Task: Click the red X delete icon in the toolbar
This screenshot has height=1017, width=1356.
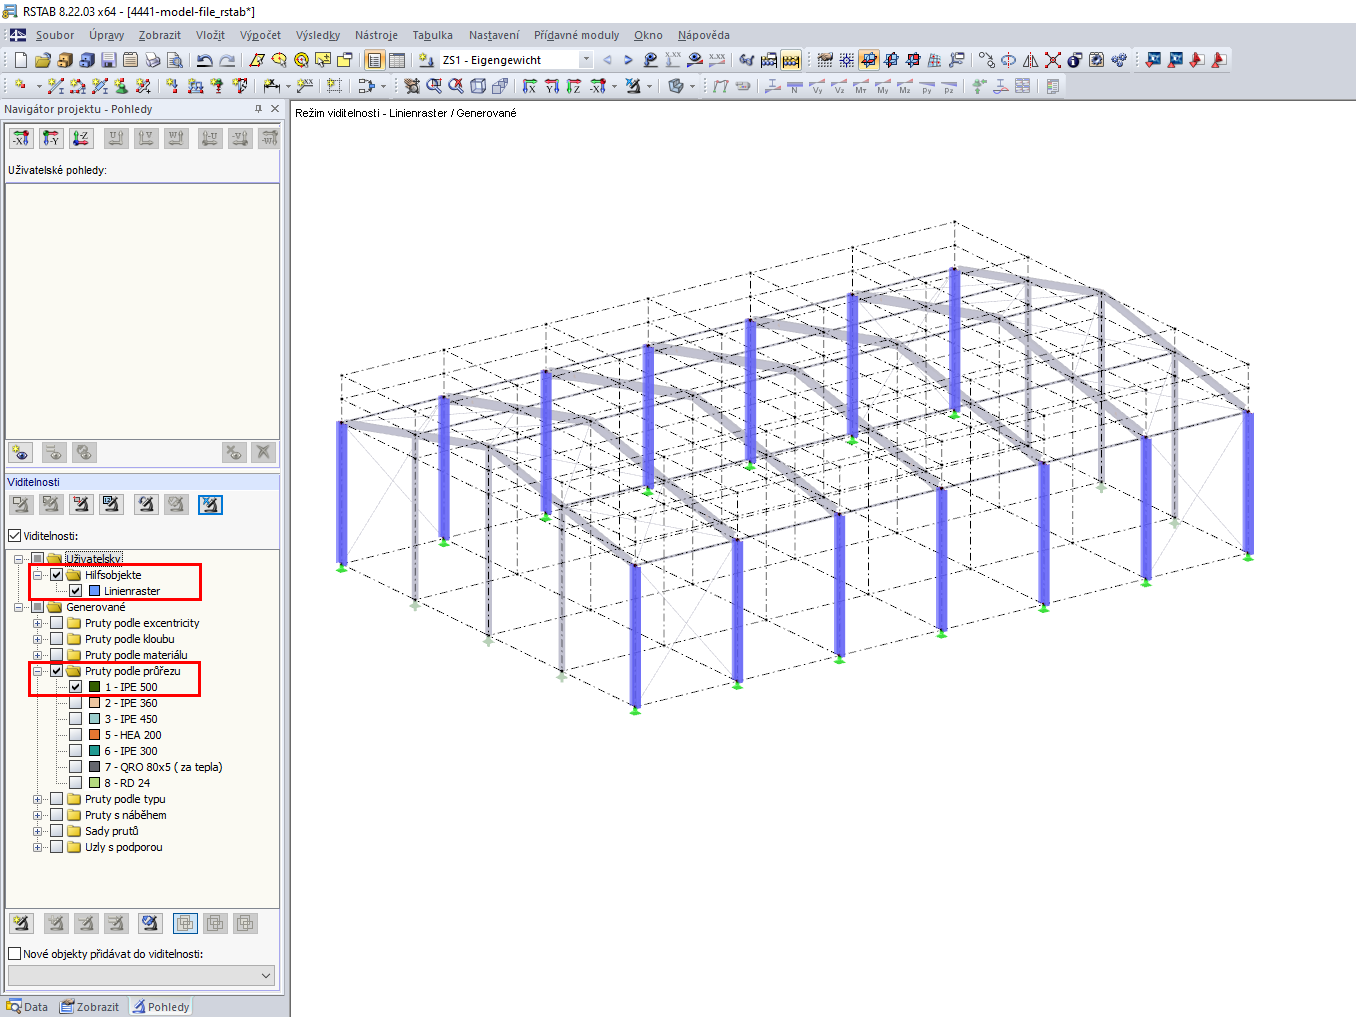Action: (x=1053, y=60)
